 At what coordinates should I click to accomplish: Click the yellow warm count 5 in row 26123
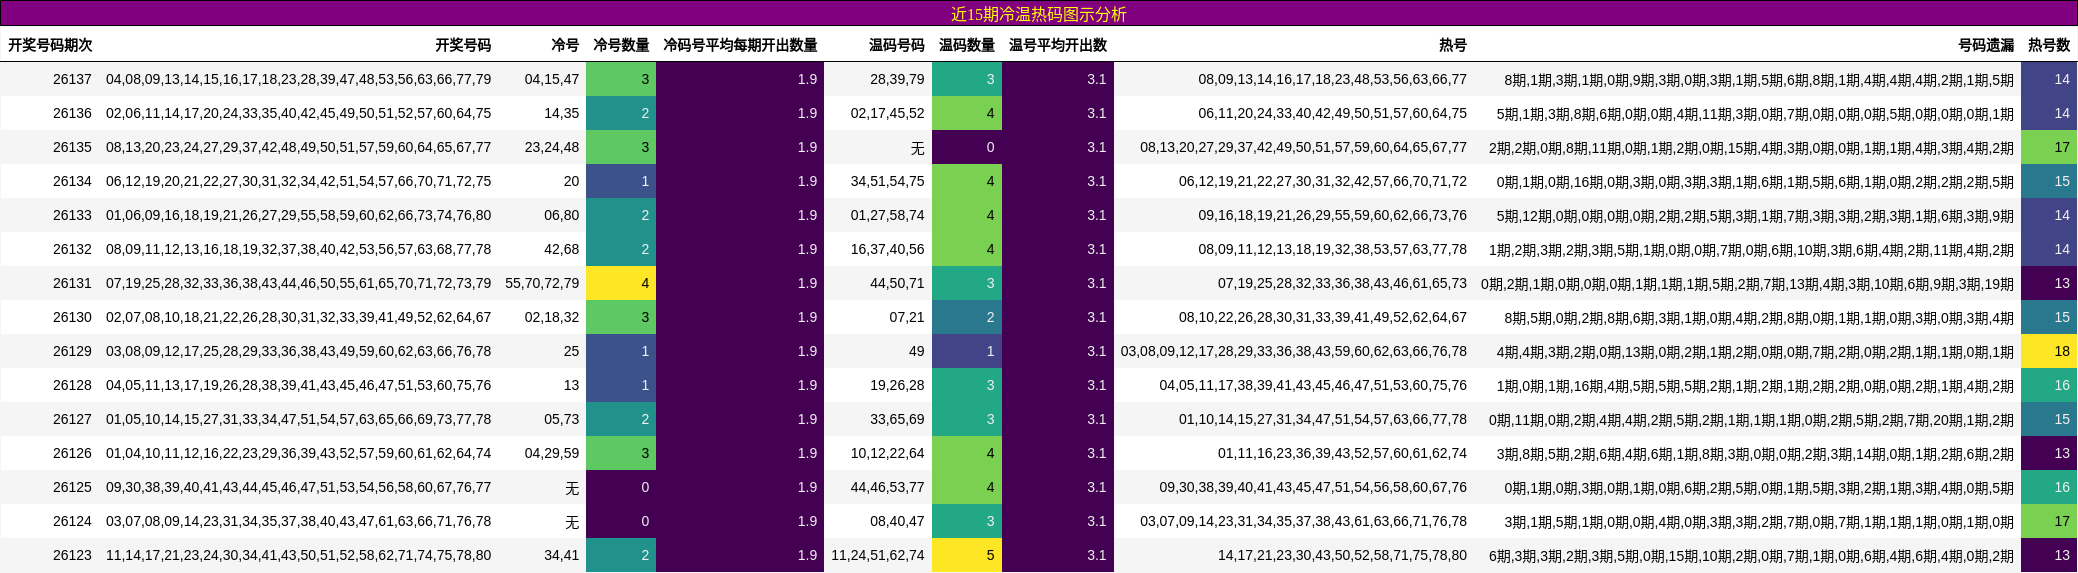pos(967,555)
